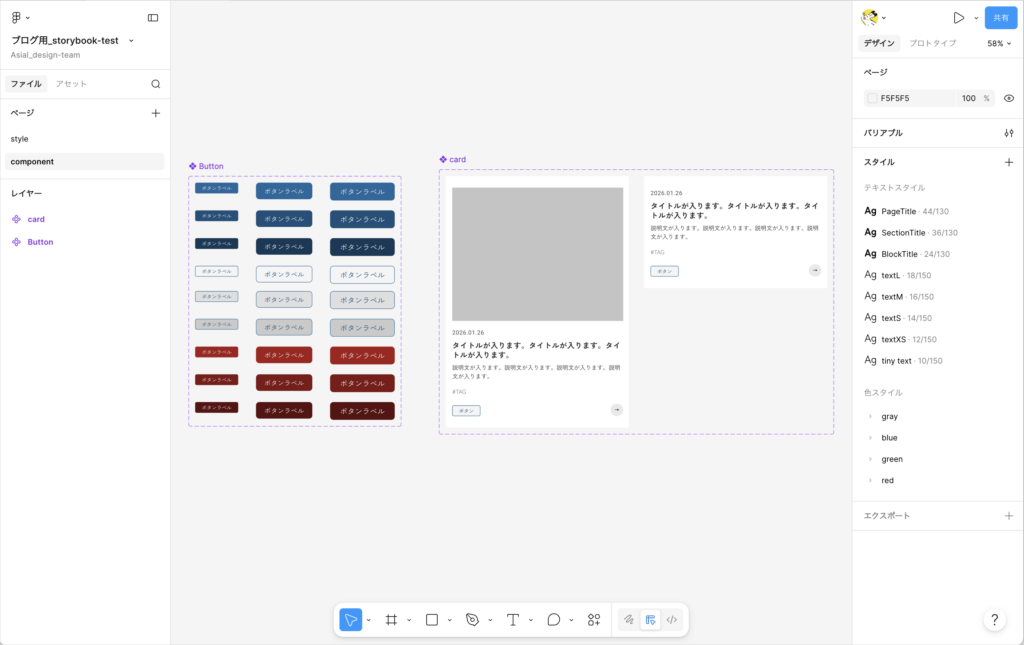
Task: Click the F5F5F5 page color swatch
Action: tap(872, 99)
